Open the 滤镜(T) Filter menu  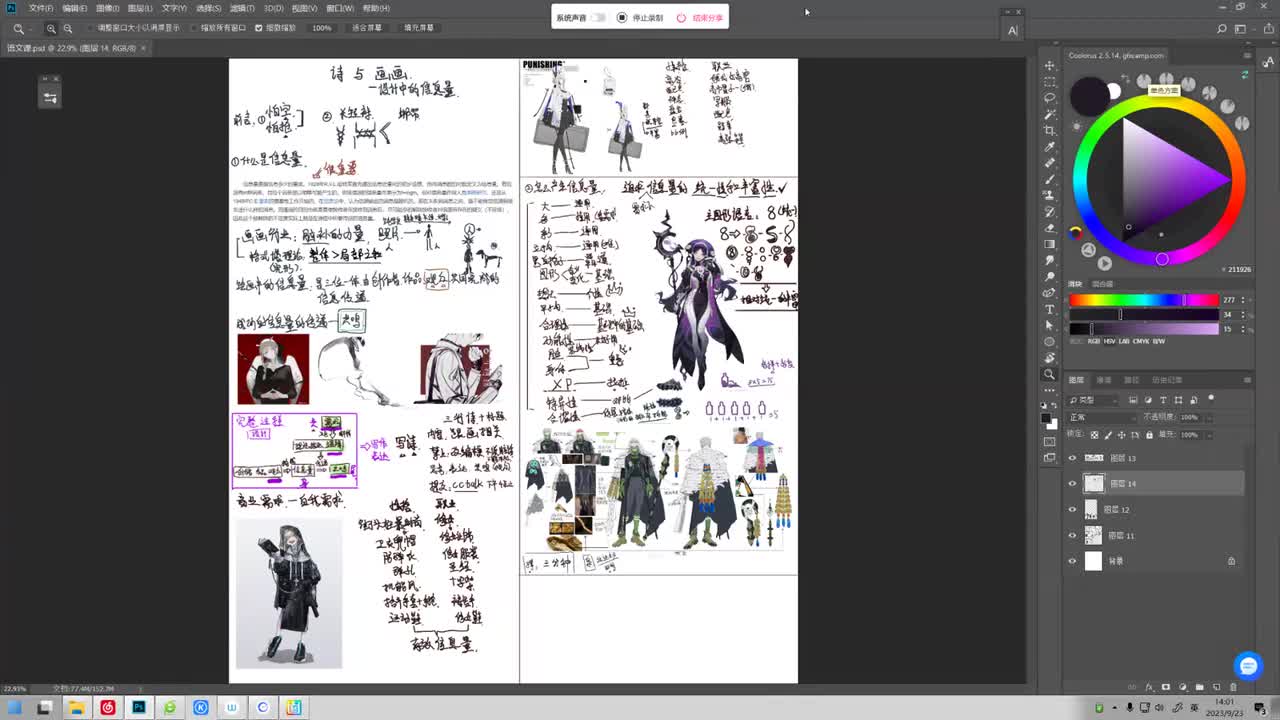point(241,8)
